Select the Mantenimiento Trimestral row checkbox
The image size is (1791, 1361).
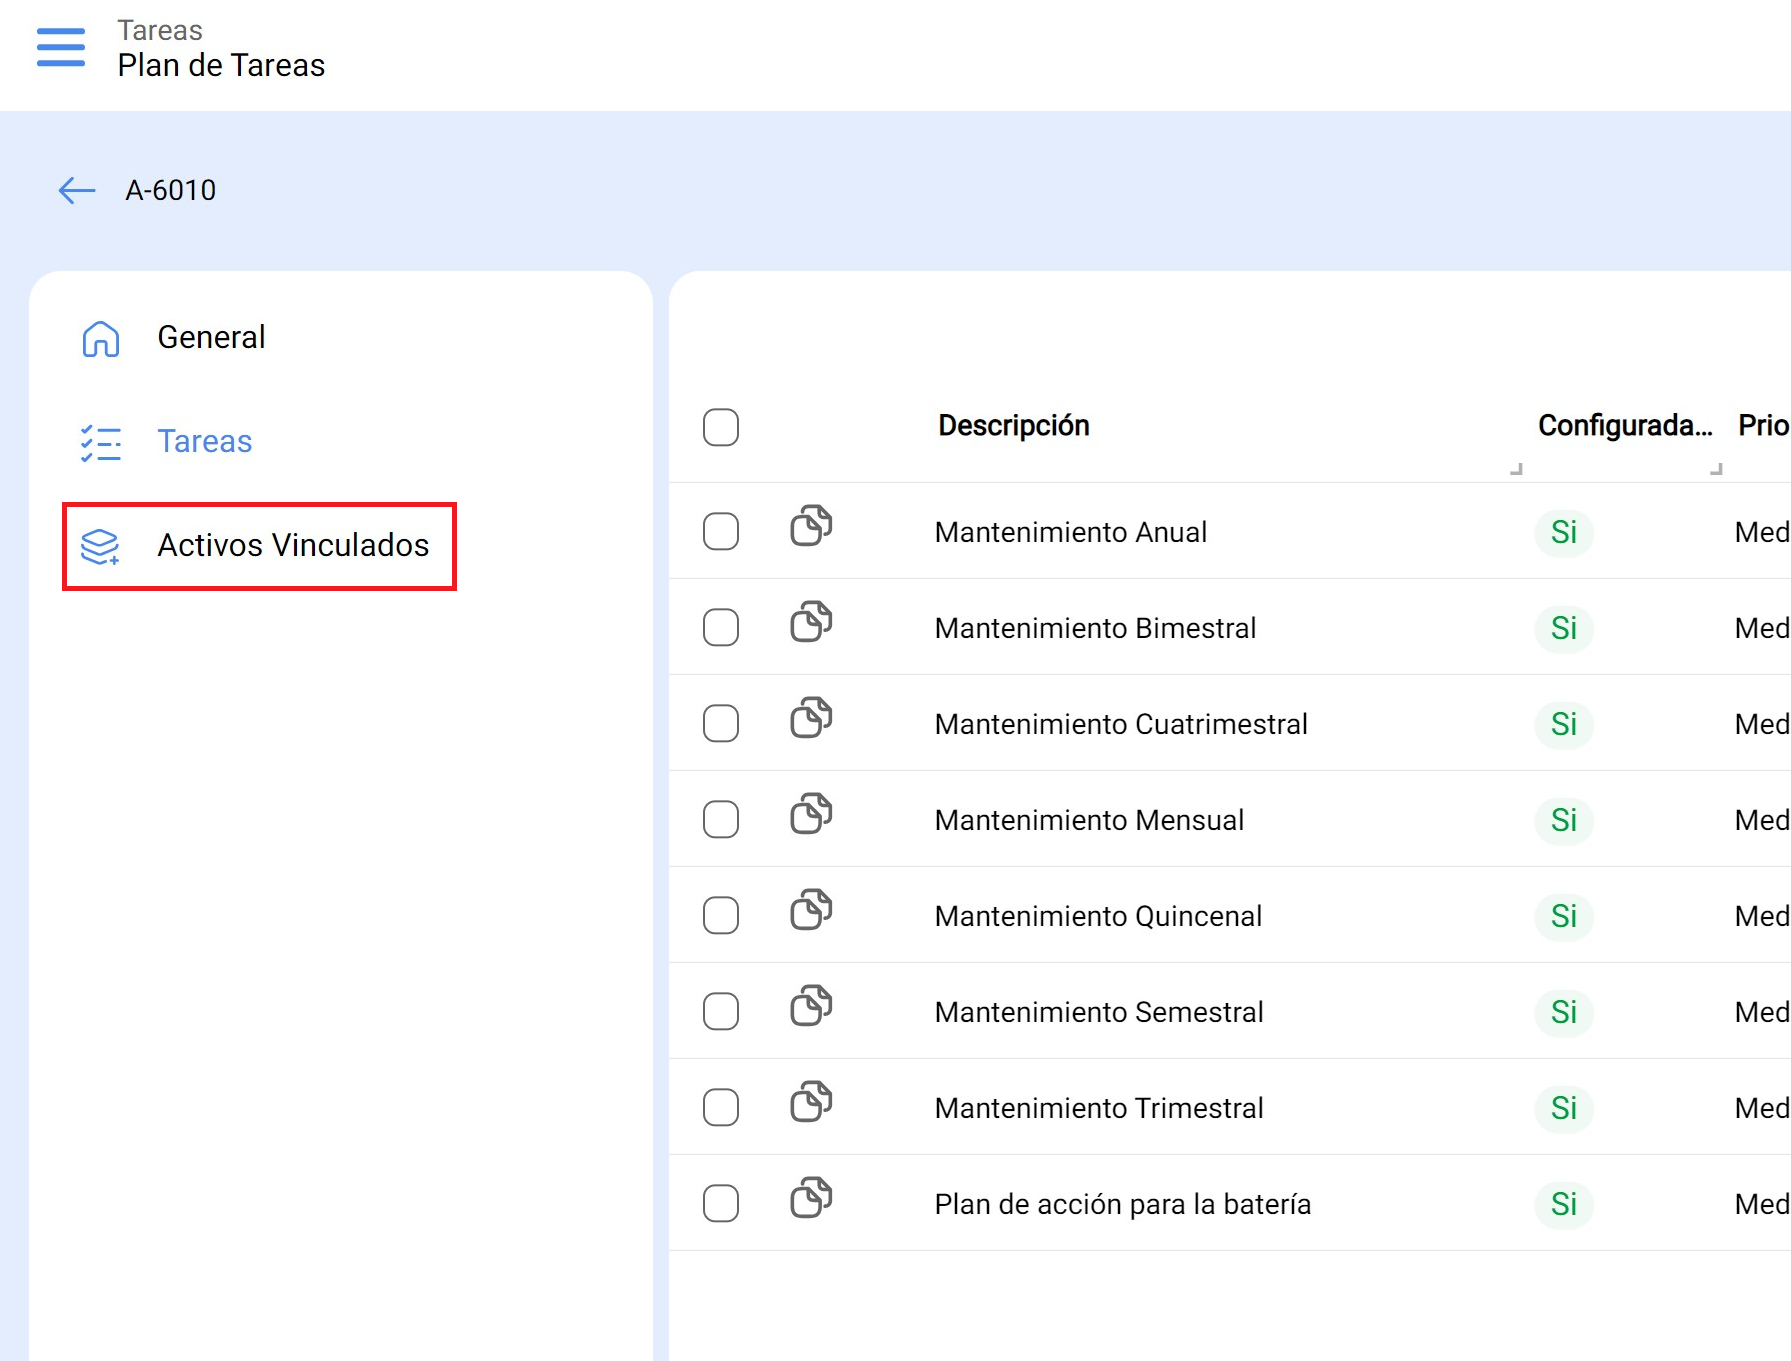720,1108
